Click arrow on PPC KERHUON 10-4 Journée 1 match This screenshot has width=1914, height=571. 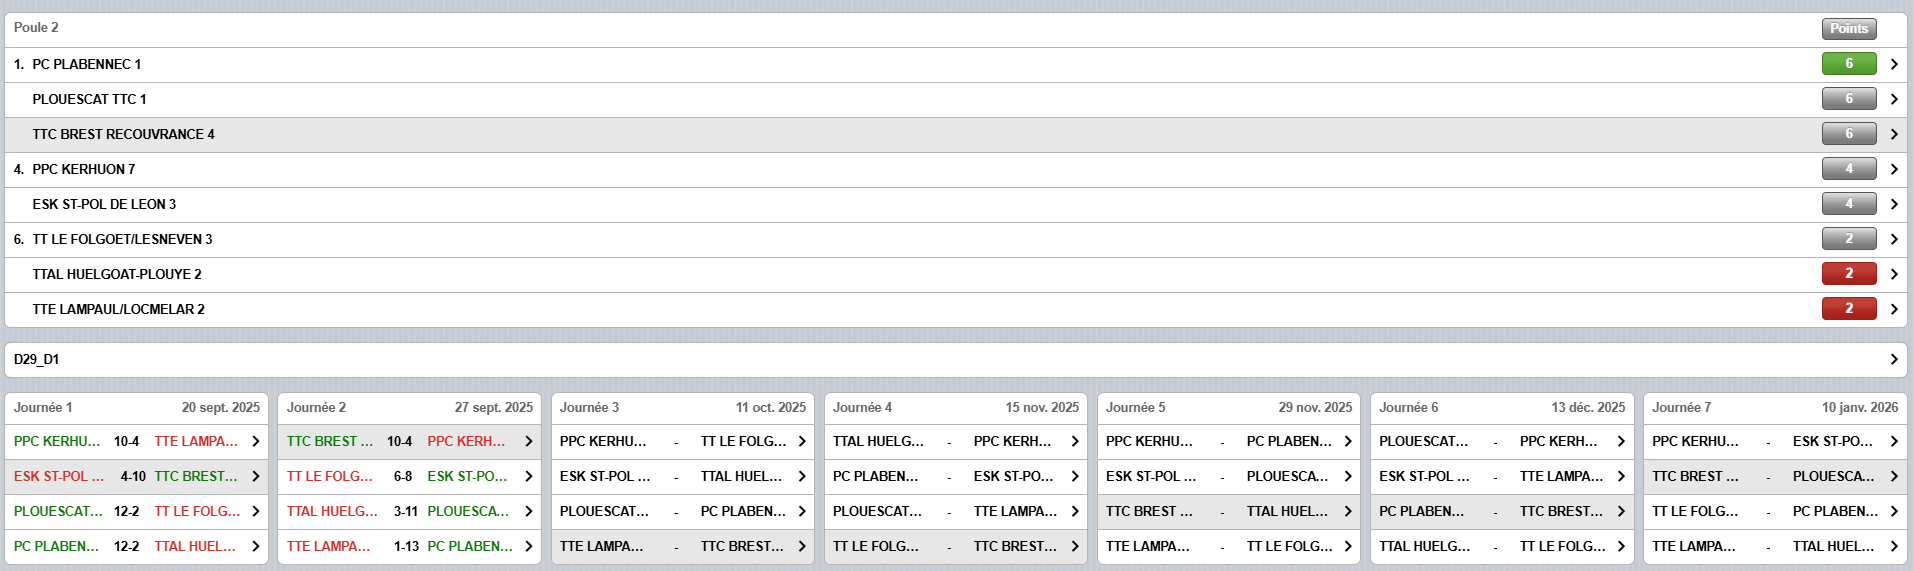pos(255,441)
